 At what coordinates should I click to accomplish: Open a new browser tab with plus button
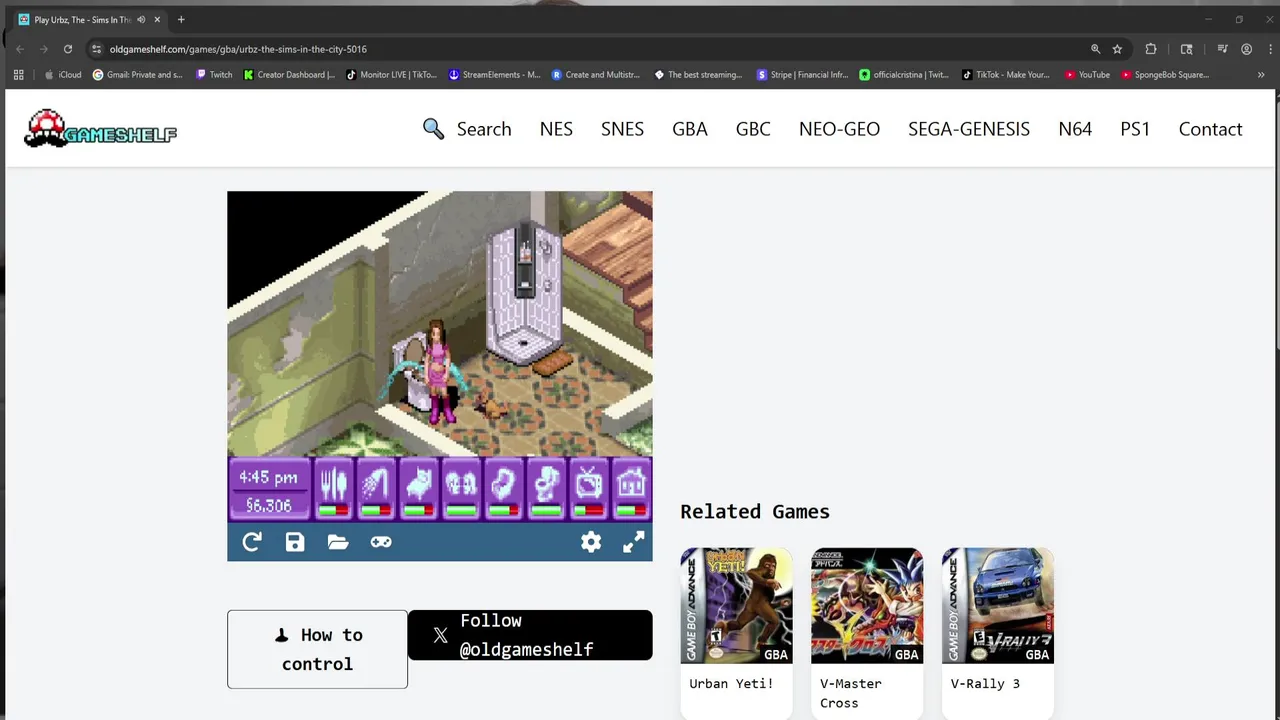tap(181, 20)
